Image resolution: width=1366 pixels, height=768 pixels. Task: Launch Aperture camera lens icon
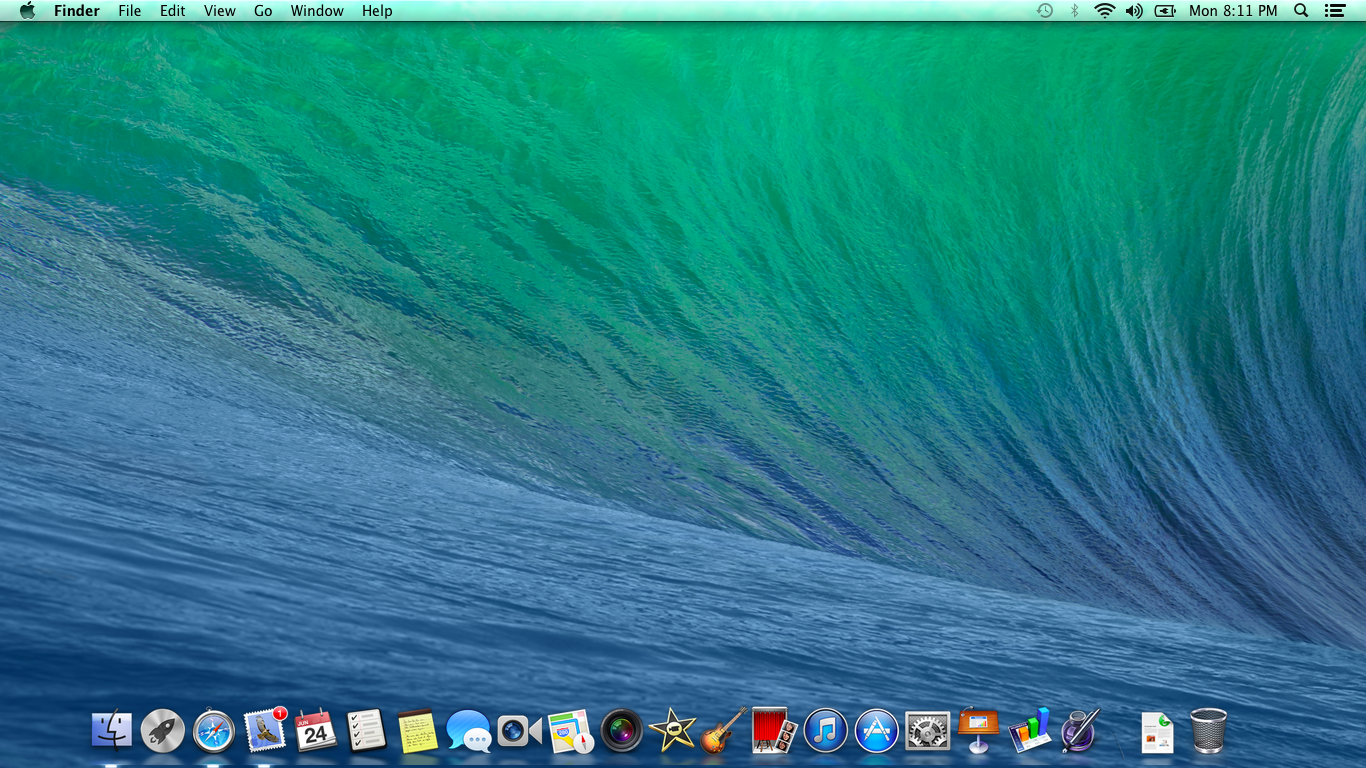pos(622,731)
